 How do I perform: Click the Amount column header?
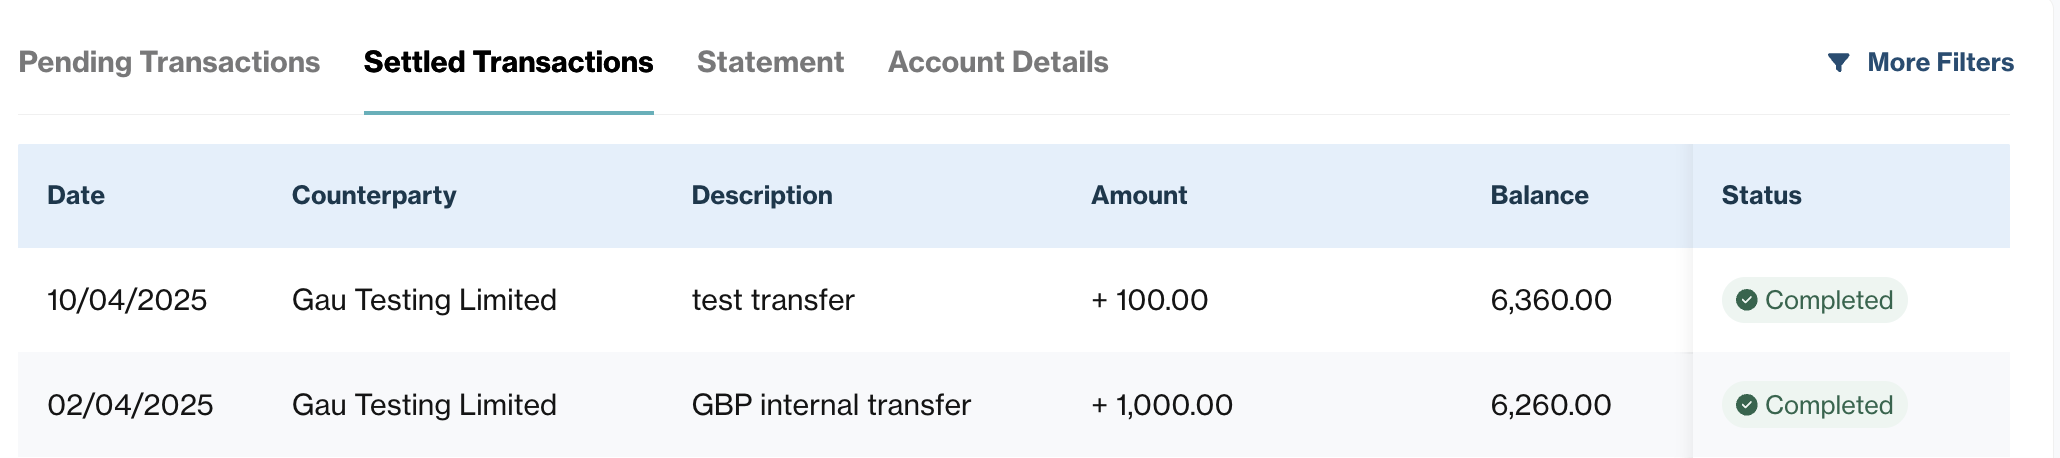click(x=1139, y=195)
